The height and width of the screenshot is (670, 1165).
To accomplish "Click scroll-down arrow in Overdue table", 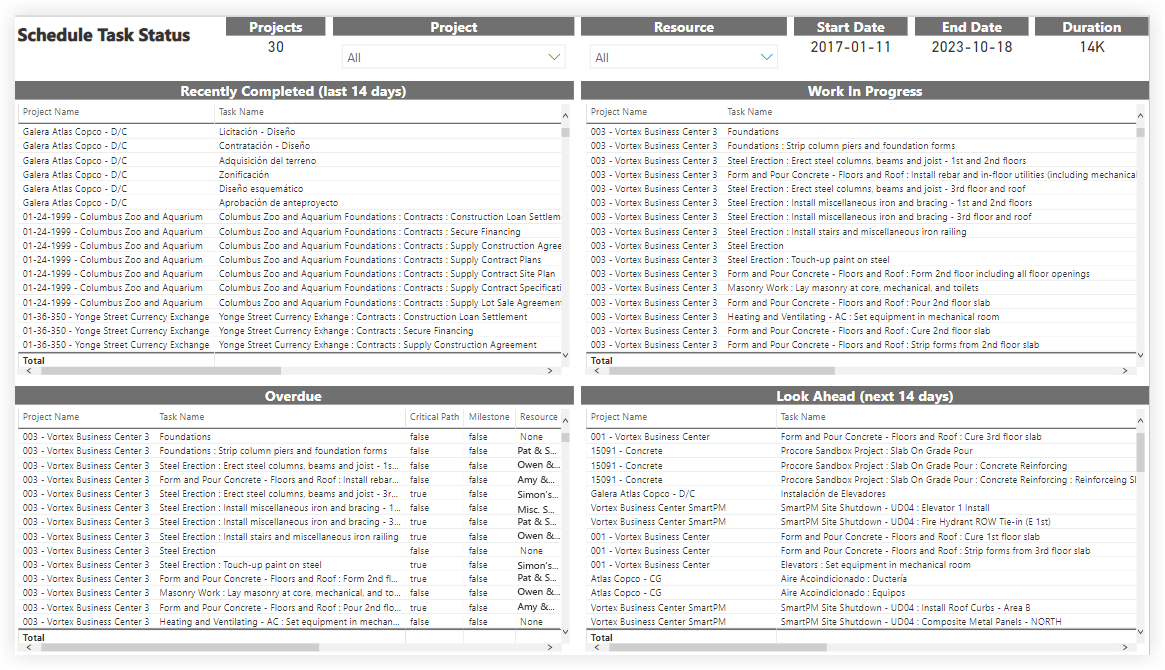I will (565, 632).
